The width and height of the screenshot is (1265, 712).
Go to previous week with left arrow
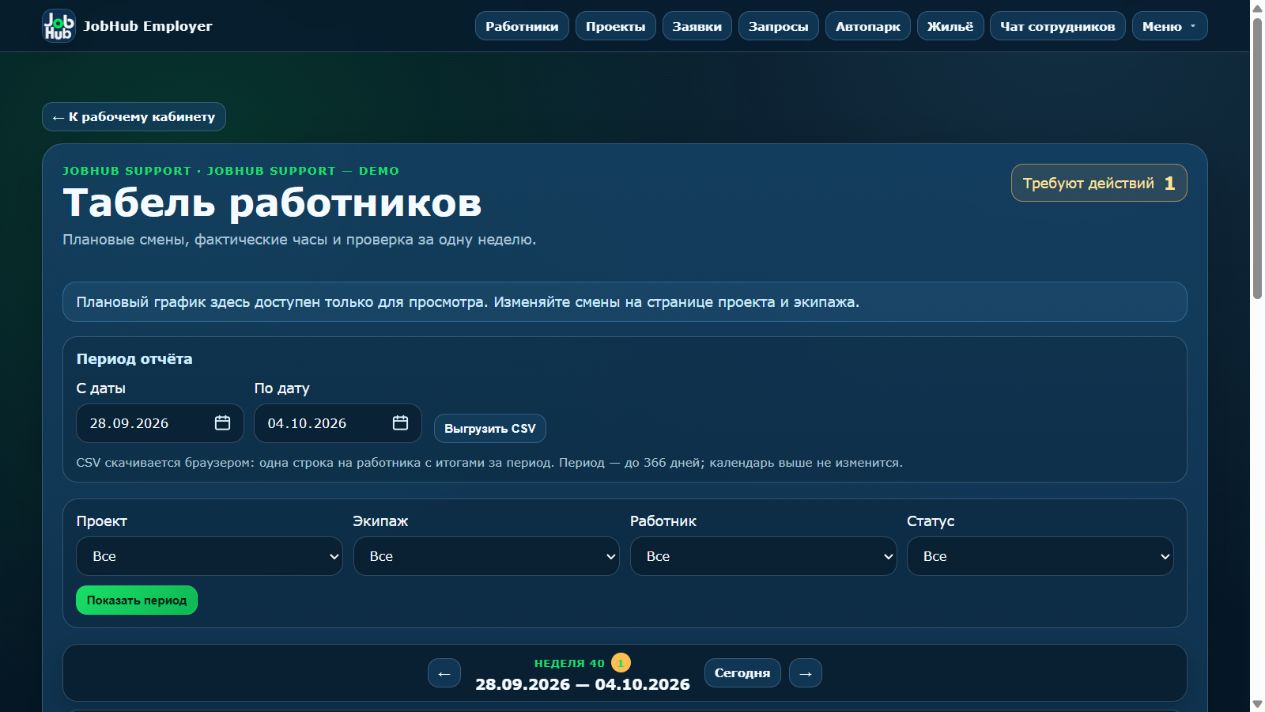(444, 673)
